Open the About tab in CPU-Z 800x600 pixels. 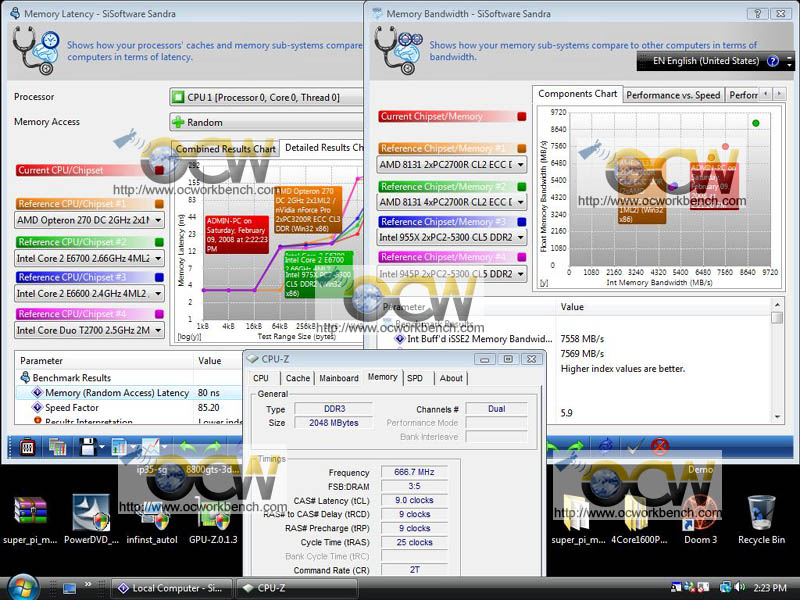point(451,378)
